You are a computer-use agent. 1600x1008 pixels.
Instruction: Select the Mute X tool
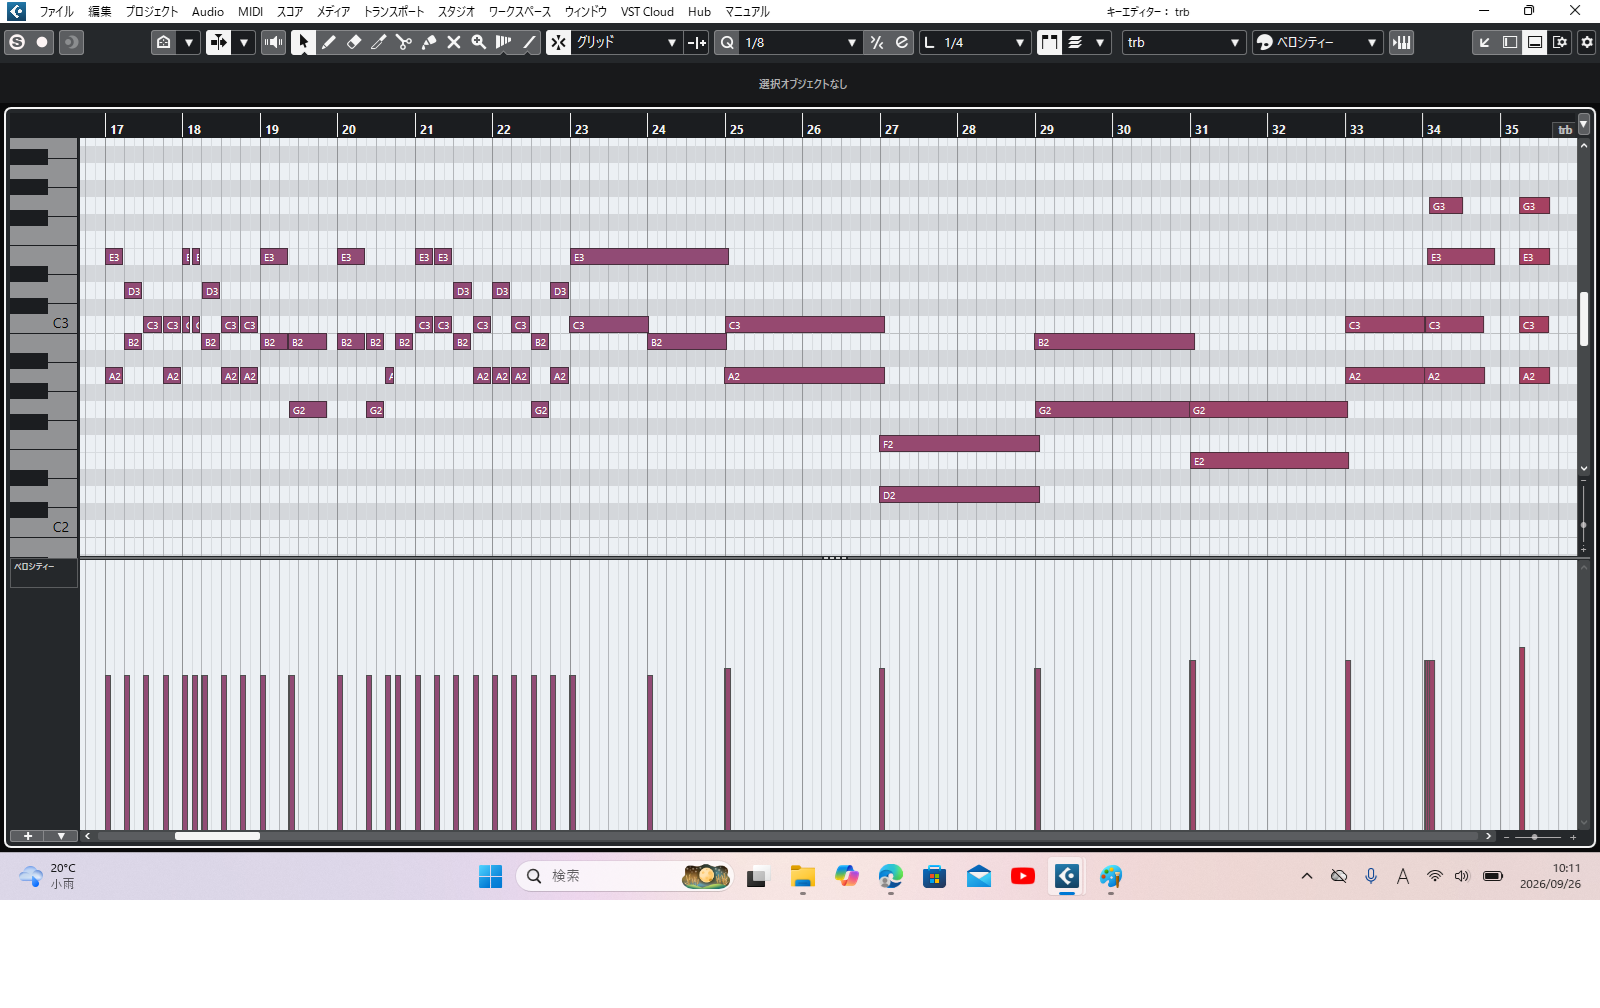tap(454, 42)
